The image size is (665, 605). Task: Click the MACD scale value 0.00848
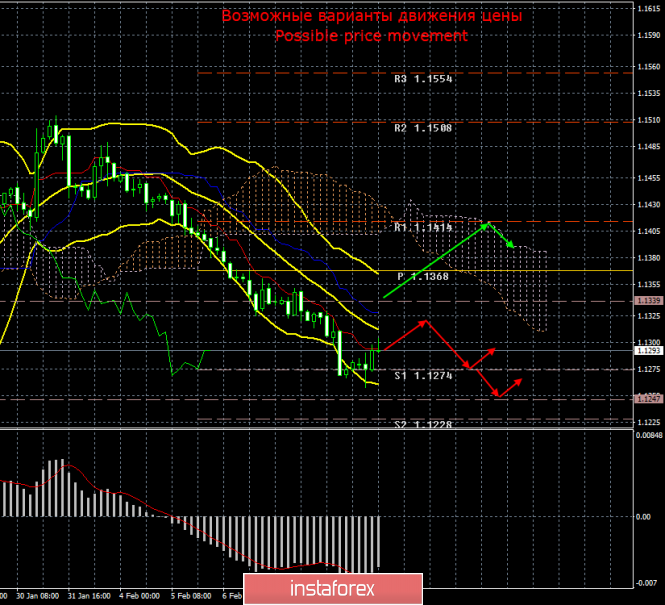649,435
